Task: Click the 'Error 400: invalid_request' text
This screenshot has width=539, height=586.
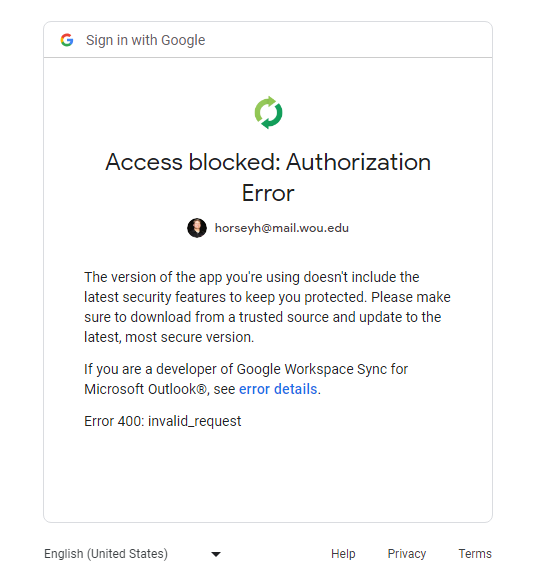Action: pos(163,421)
